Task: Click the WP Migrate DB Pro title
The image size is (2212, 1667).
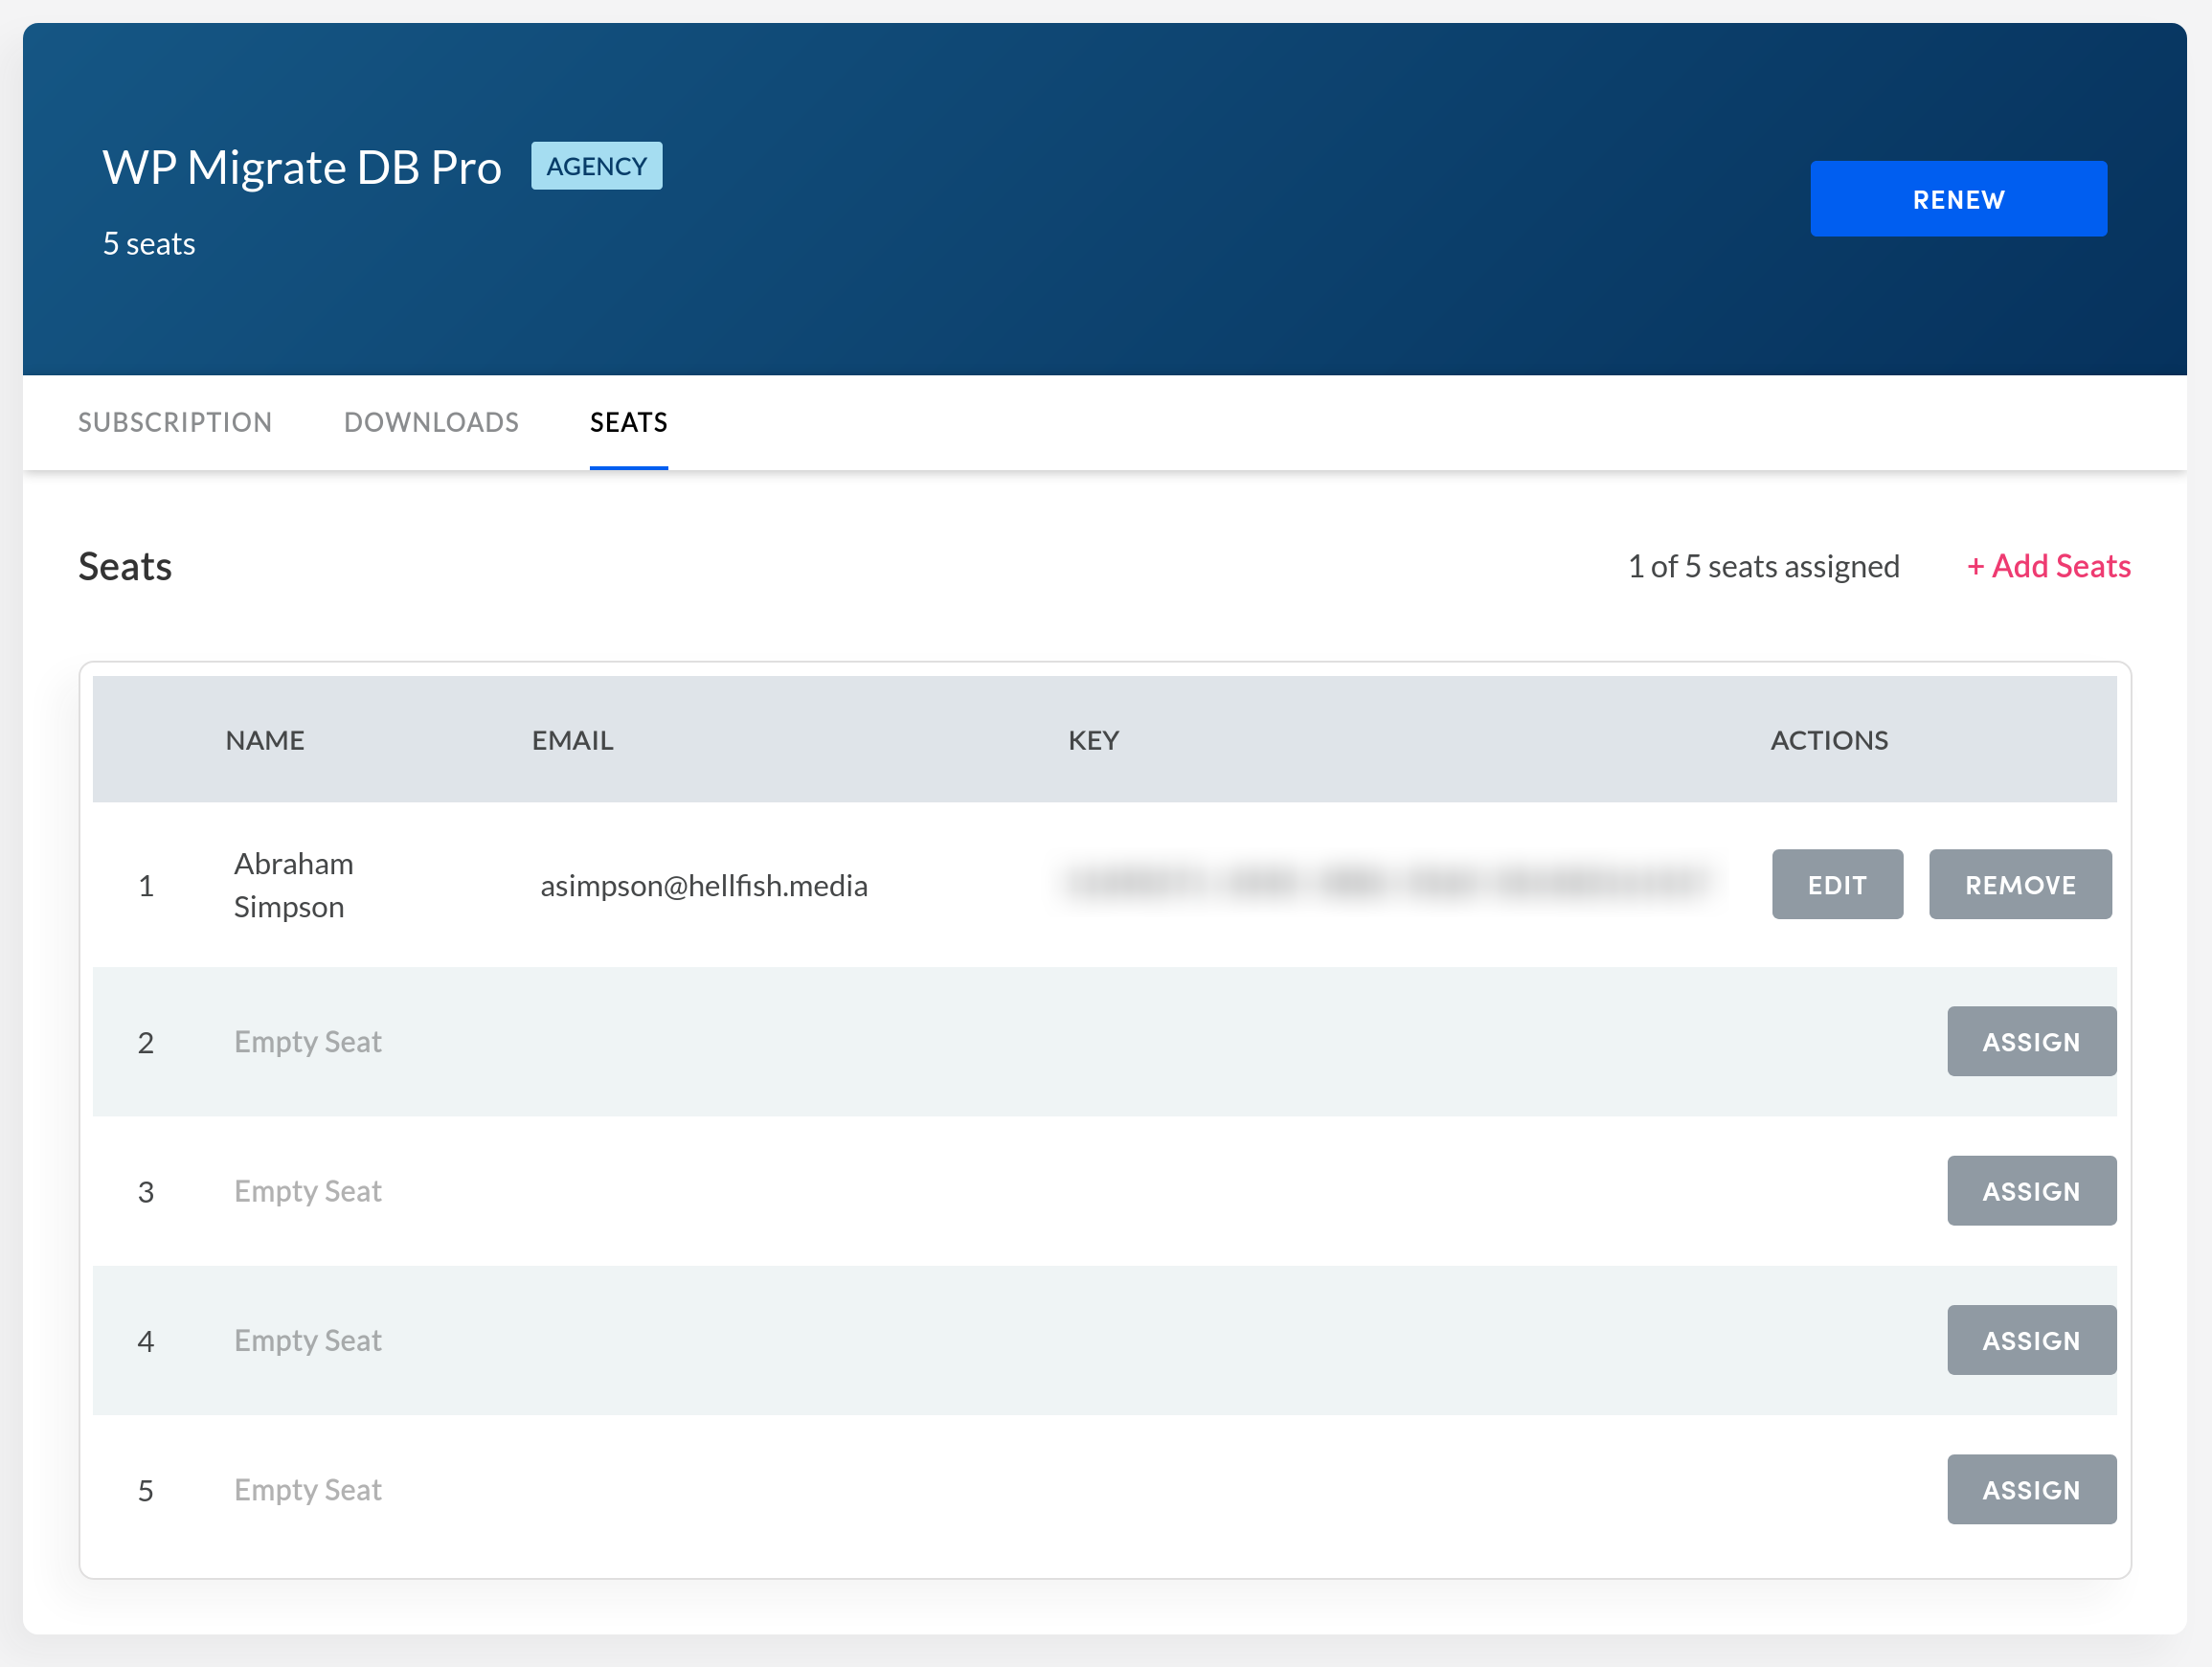Action: pos(302,167)
